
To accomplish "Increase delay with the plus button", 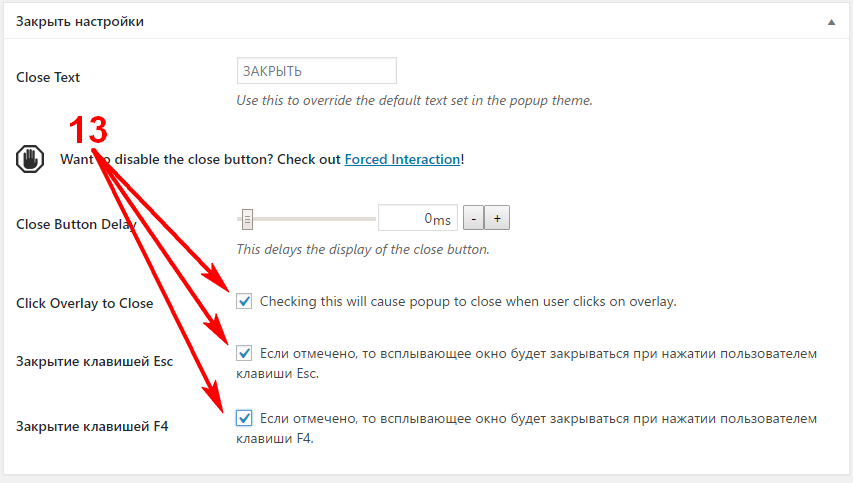I will [x=497, y=218].
